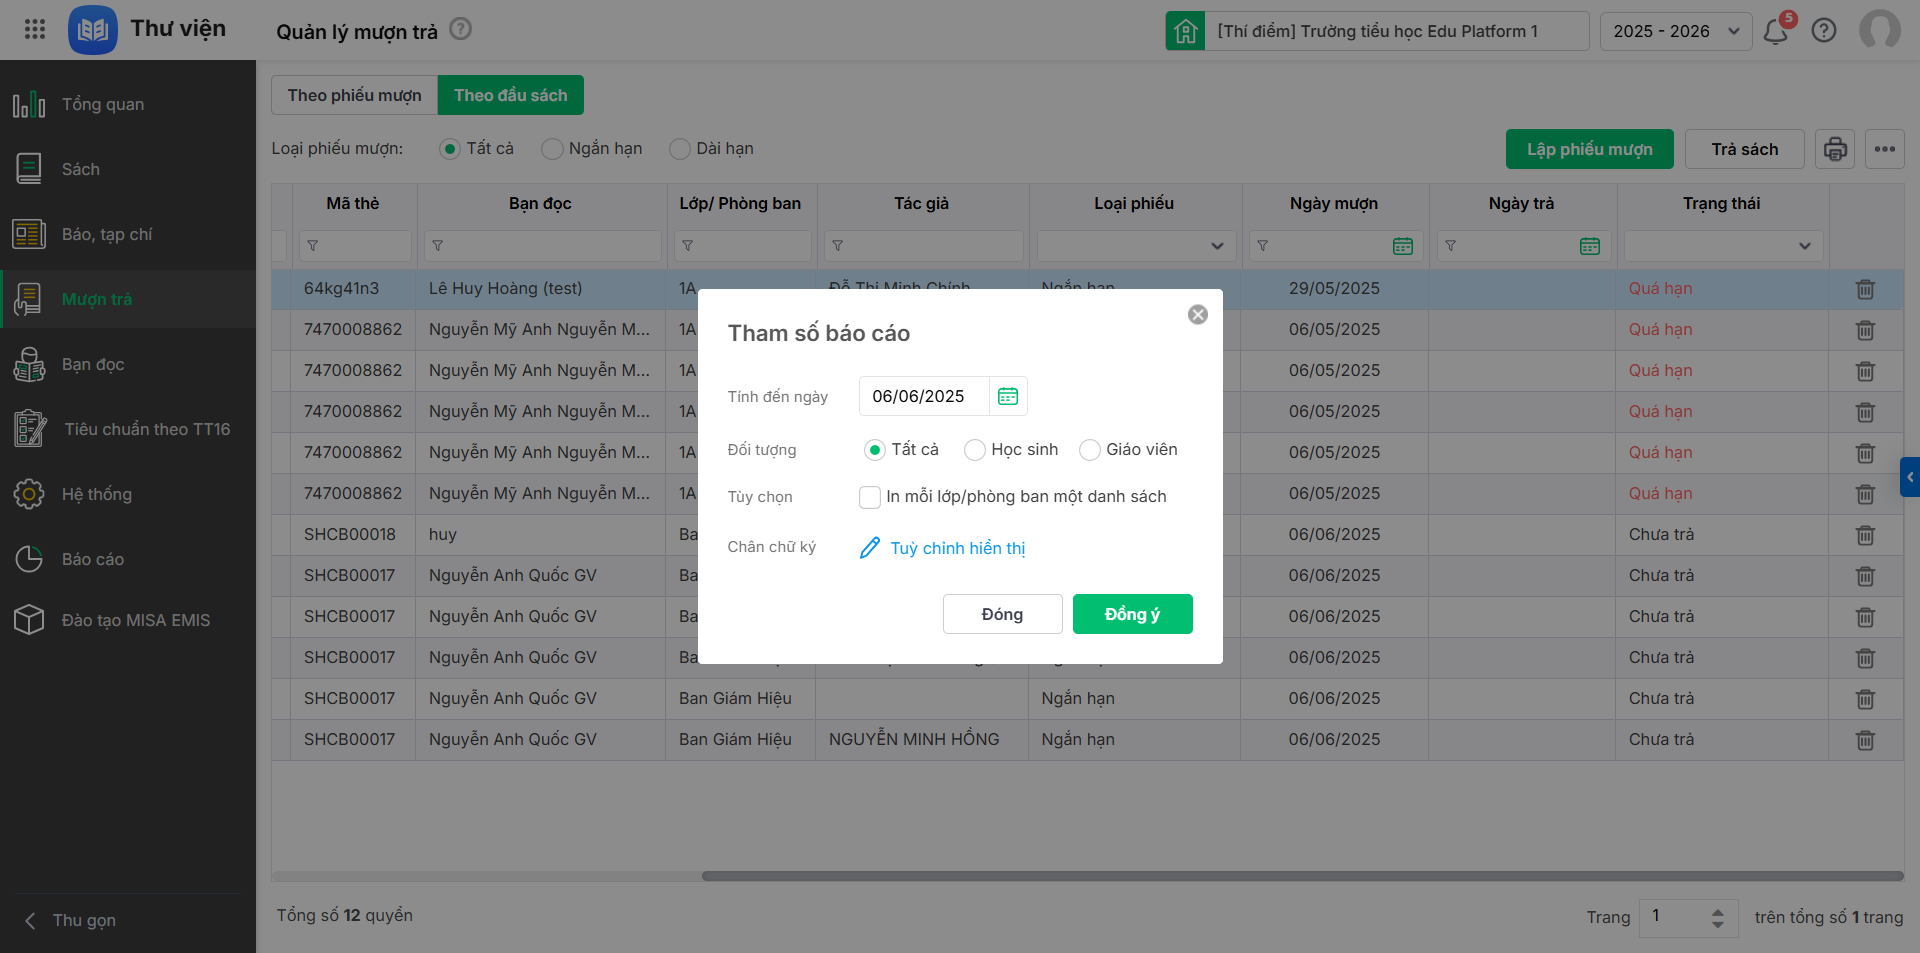The height and width of the screenshot is (953, 1920).
Task: Click the horizontal scrollbar under the table
Action: [1302, 876]
